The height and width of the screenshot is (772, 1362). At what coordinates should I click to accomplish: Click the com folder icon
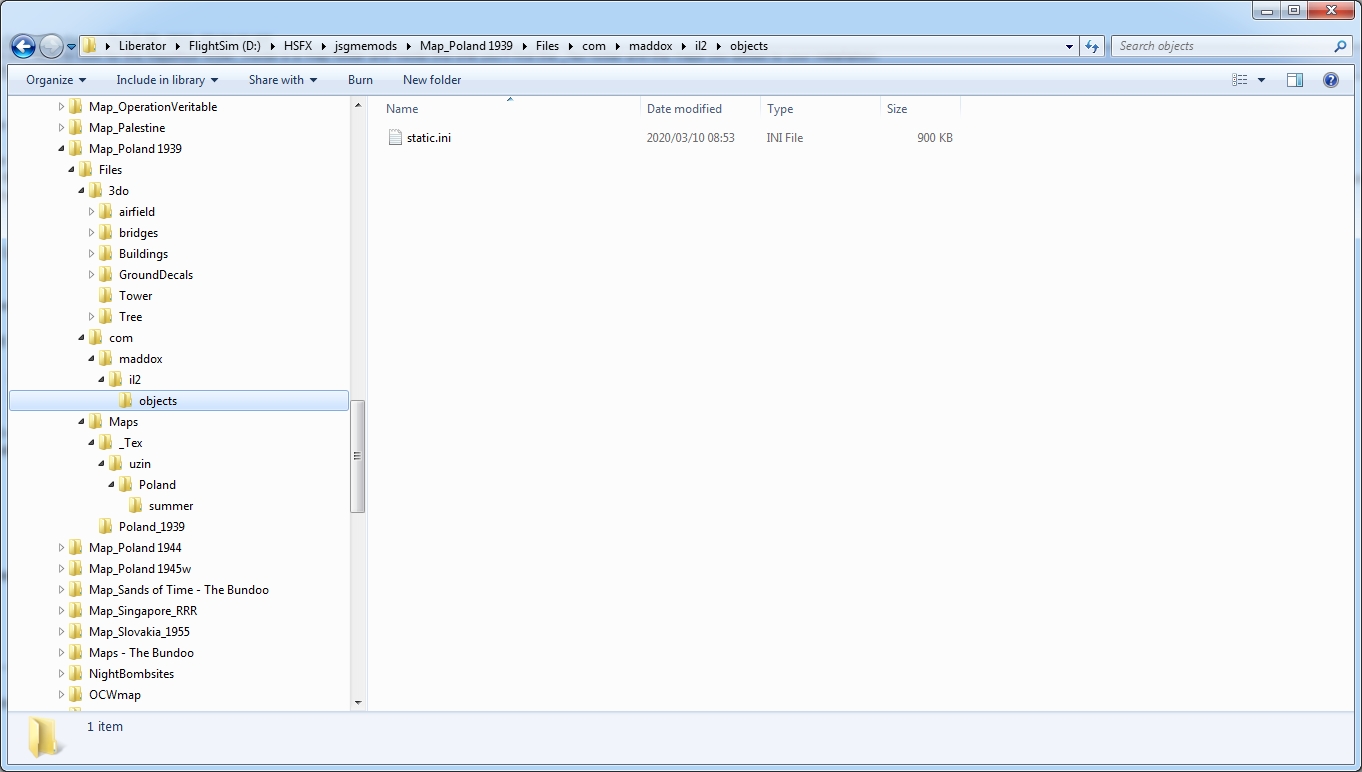coord(95,338)
